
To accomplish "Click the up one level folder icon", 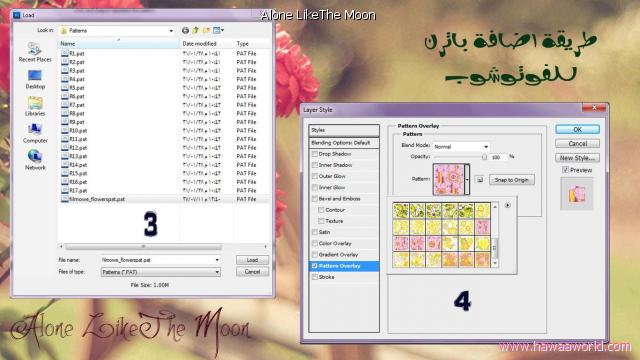I will 196,30.
